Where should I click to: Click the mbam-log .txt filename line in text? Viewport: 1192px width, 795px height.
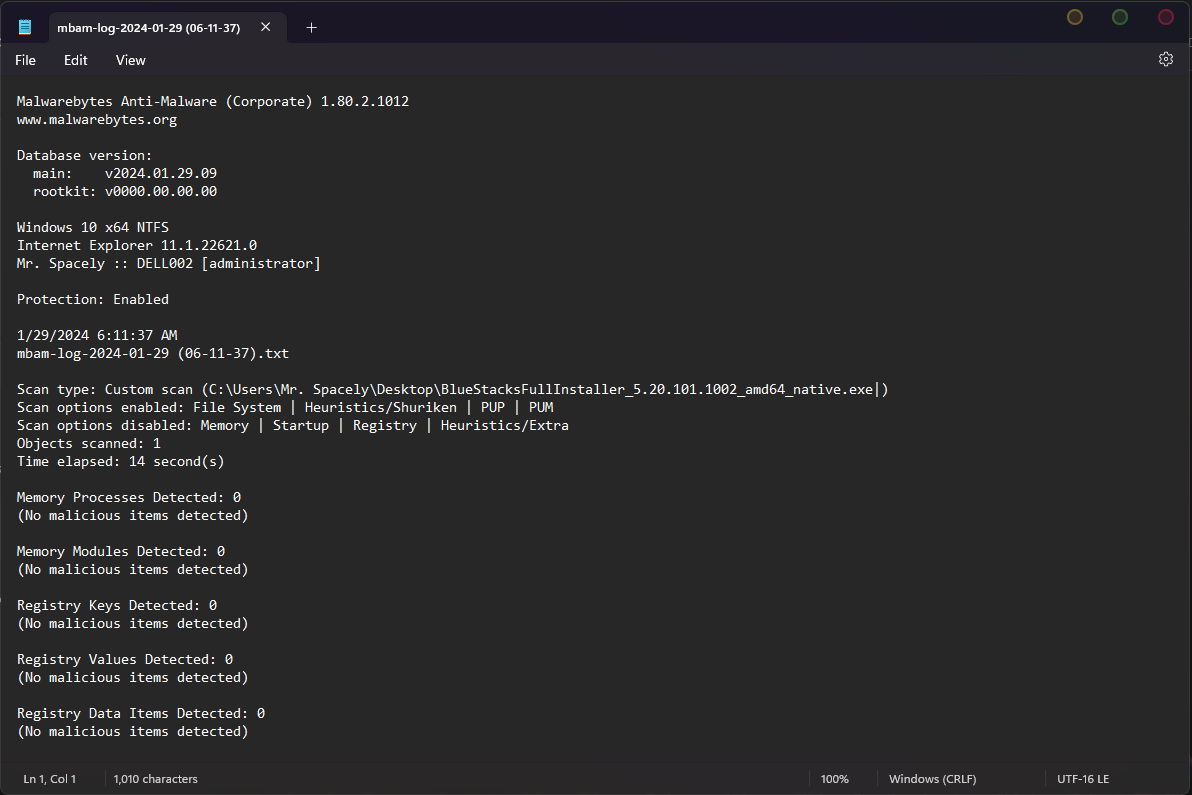(x=153, y=353)
